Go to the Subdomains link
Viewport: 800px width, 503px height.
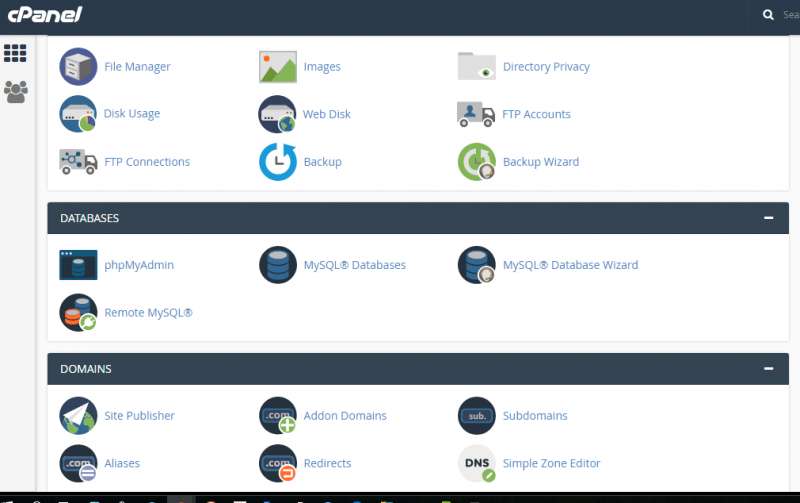click(x=535, y=416)
